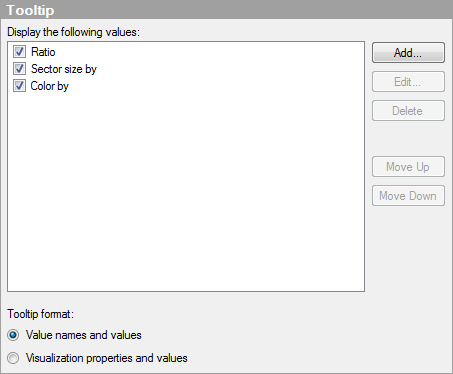453x374 pixels.
Task: Click the Move Up button
Action: pyautogui.click(x=408, y=167)
